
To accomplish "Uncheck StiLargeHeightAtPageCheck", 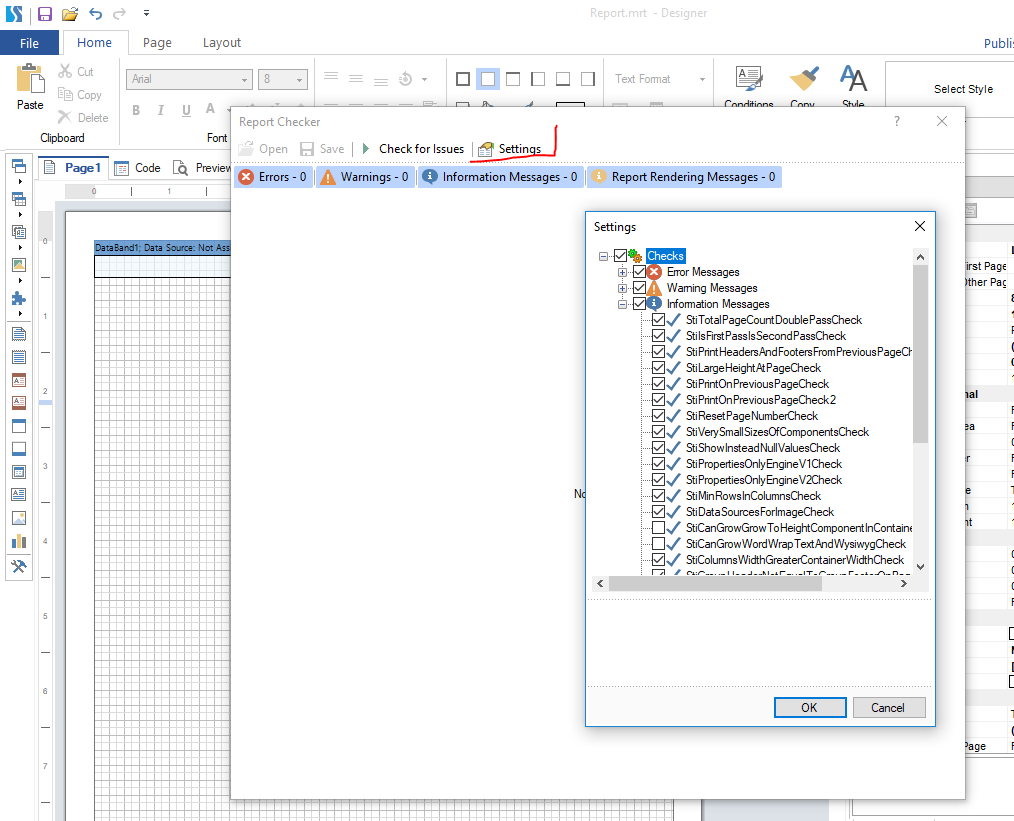I will [x=658, y=368].
